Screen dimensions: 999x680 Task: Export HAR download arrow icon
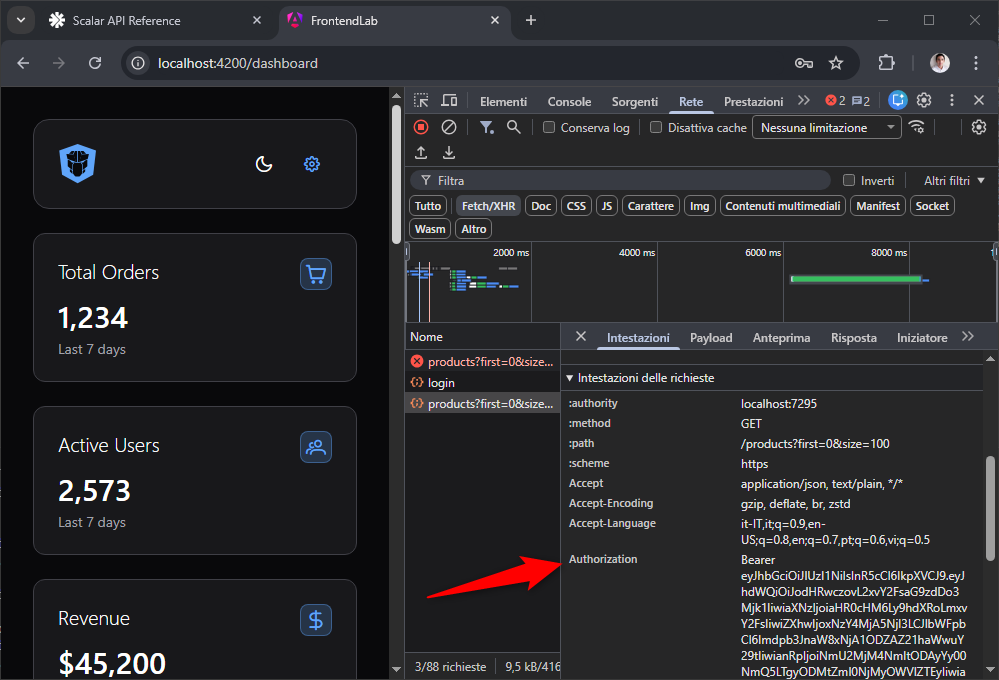[449, 152]
